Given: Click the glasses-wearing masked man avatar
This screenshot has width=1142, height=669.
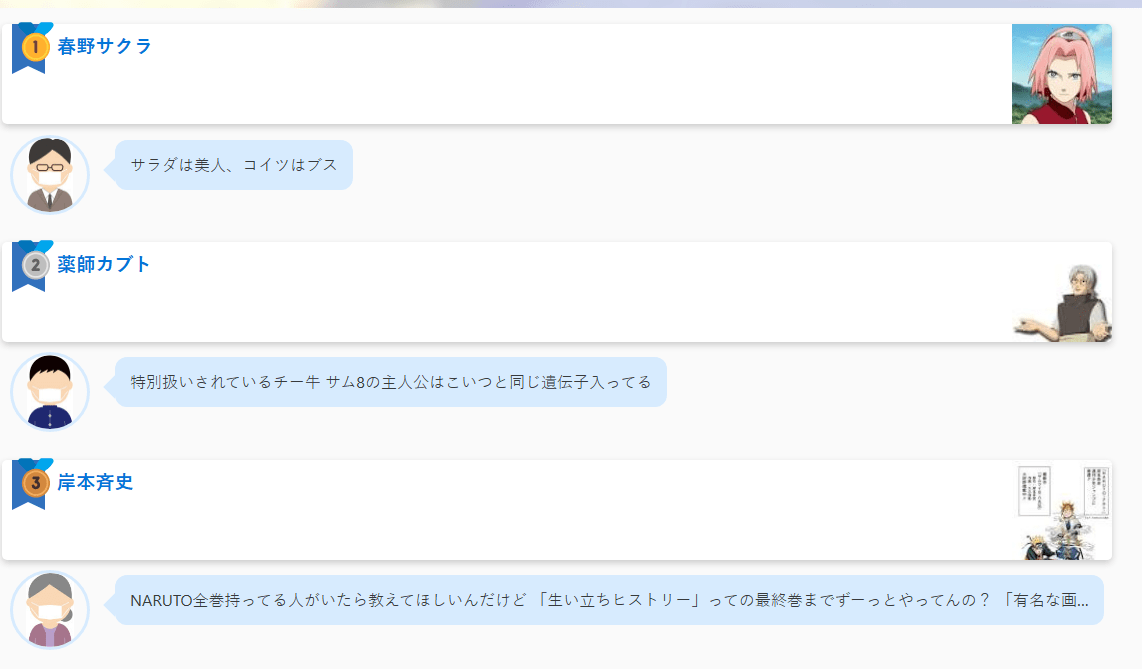Looking at the screenshot, I should click(50, 175).
